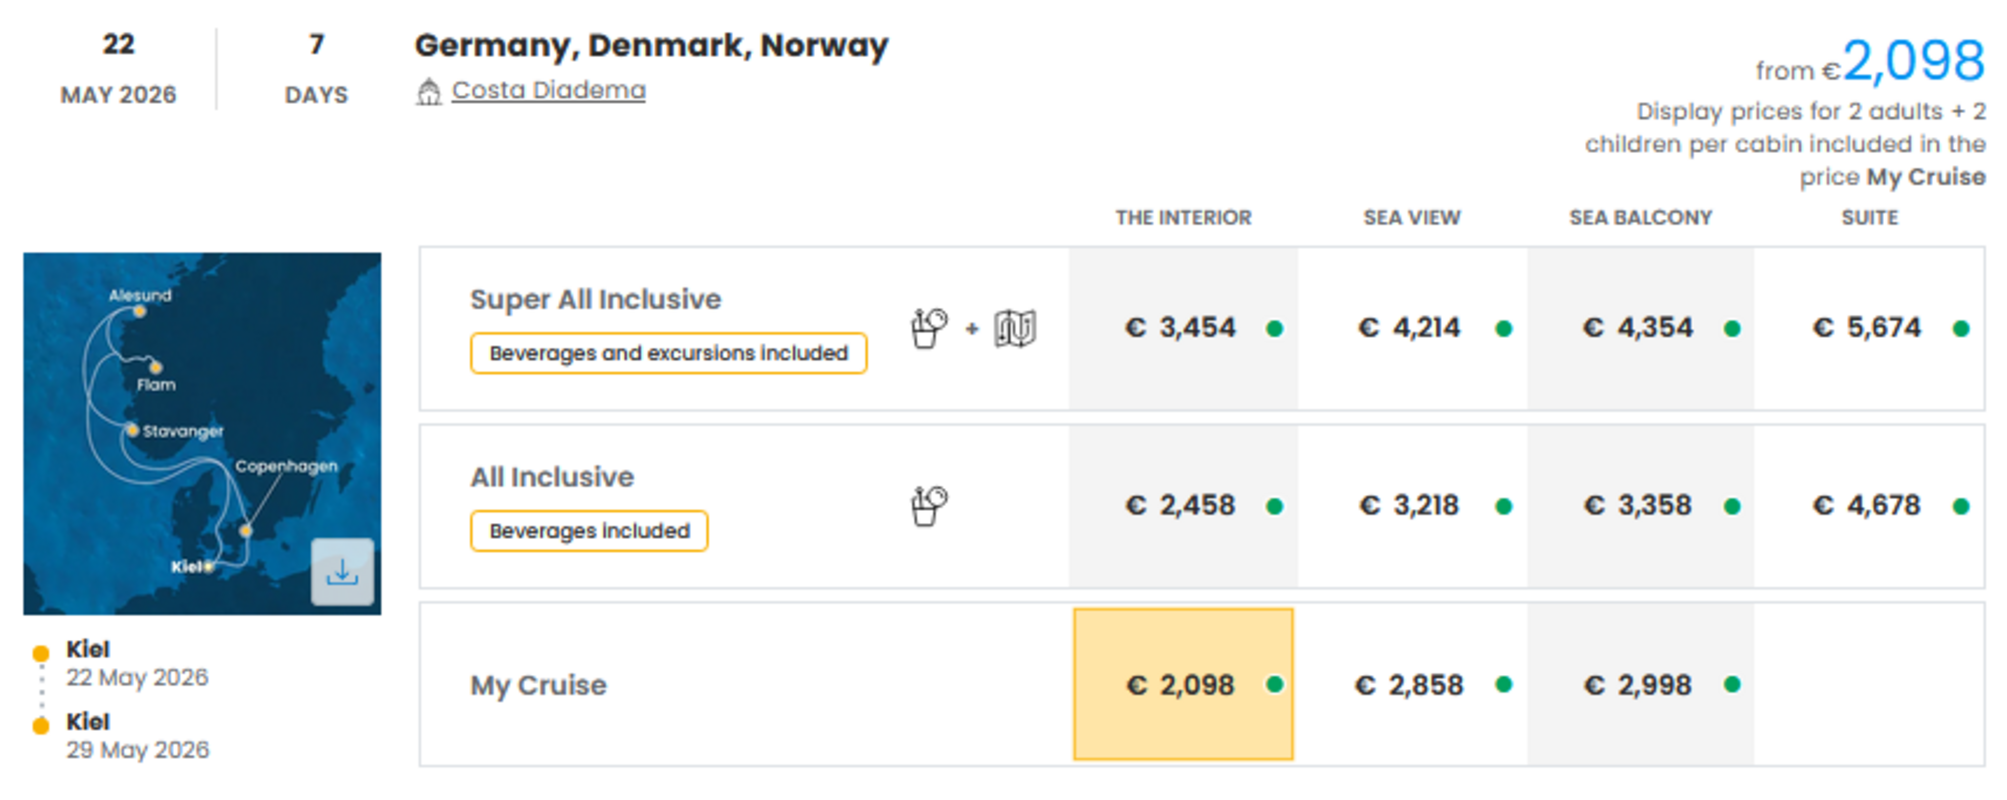Viewport: 2007px width, 800px height.
Task: Click the green dot beside € 3,454
Action: click(1274, 329)
